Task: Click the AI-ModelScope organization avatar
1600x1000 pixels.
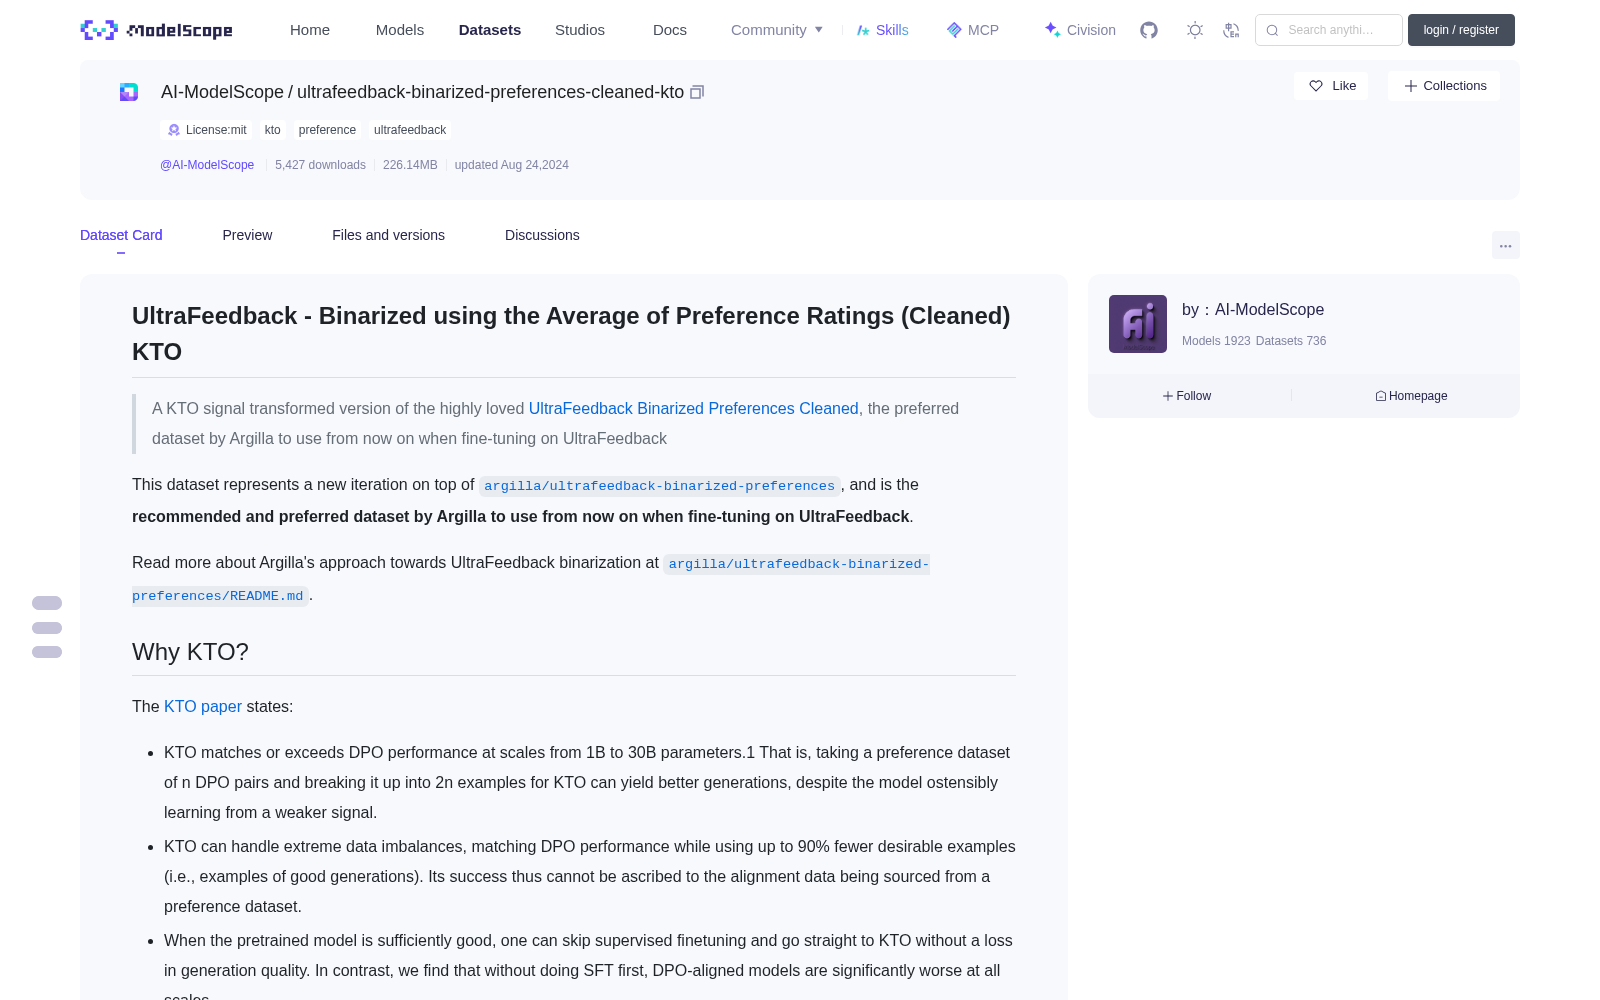Action: (1138, 324)
